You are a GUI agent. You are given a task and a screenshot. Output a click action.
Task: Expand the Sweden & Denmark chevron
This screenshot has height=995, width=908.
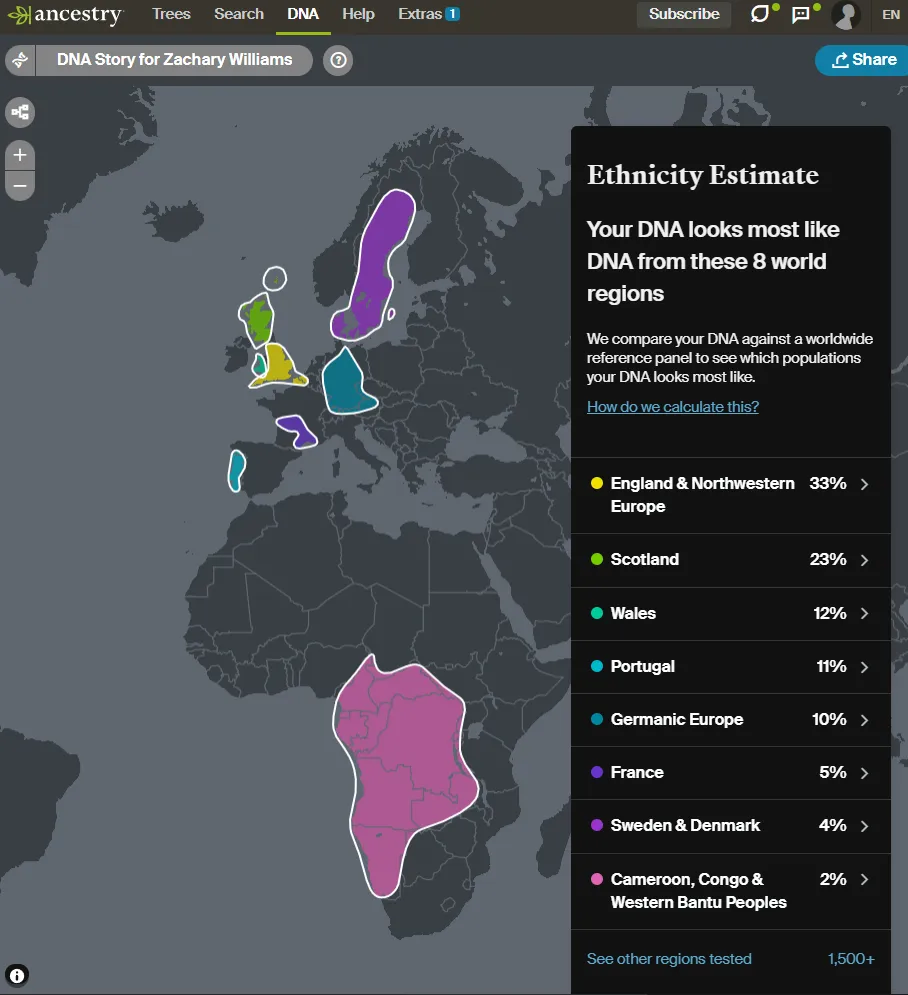point(864,826)
